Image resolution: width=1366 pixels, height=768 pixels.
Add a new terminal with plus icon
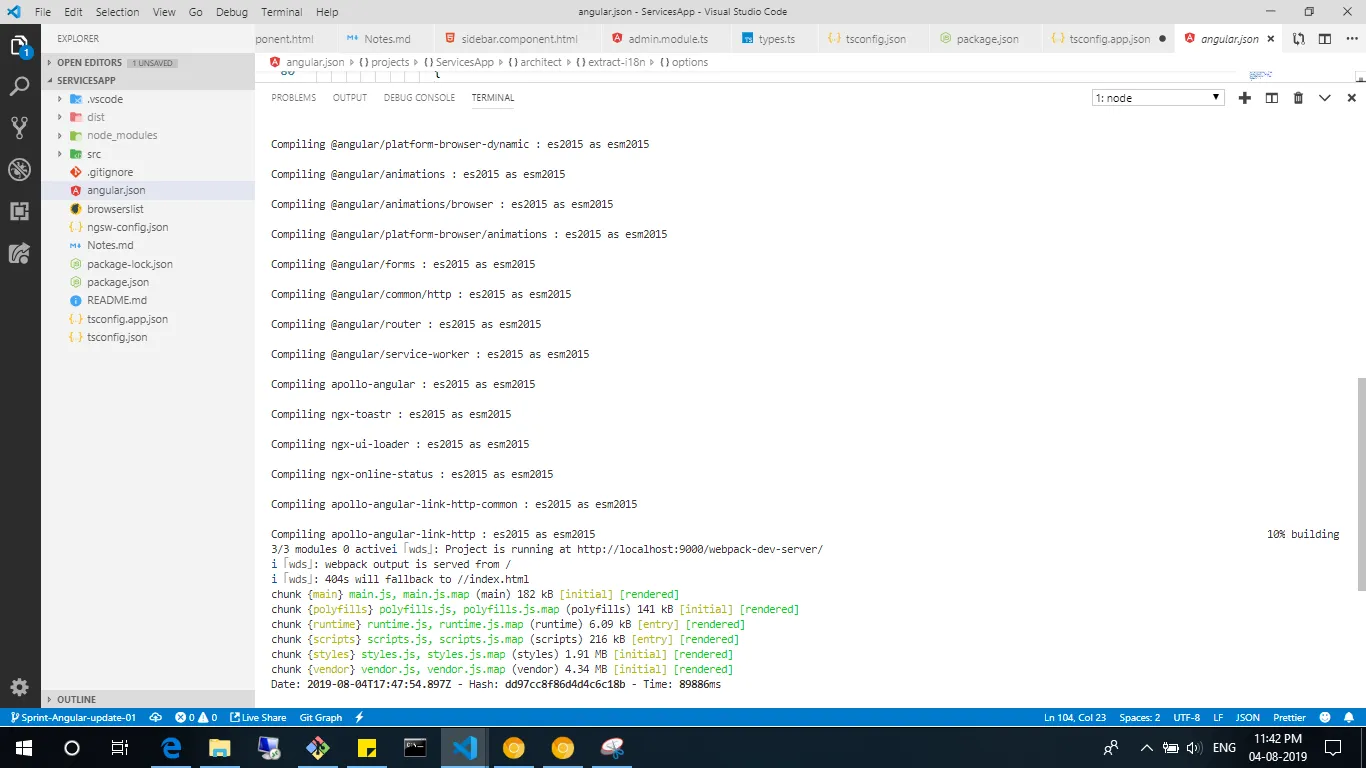1245,98
